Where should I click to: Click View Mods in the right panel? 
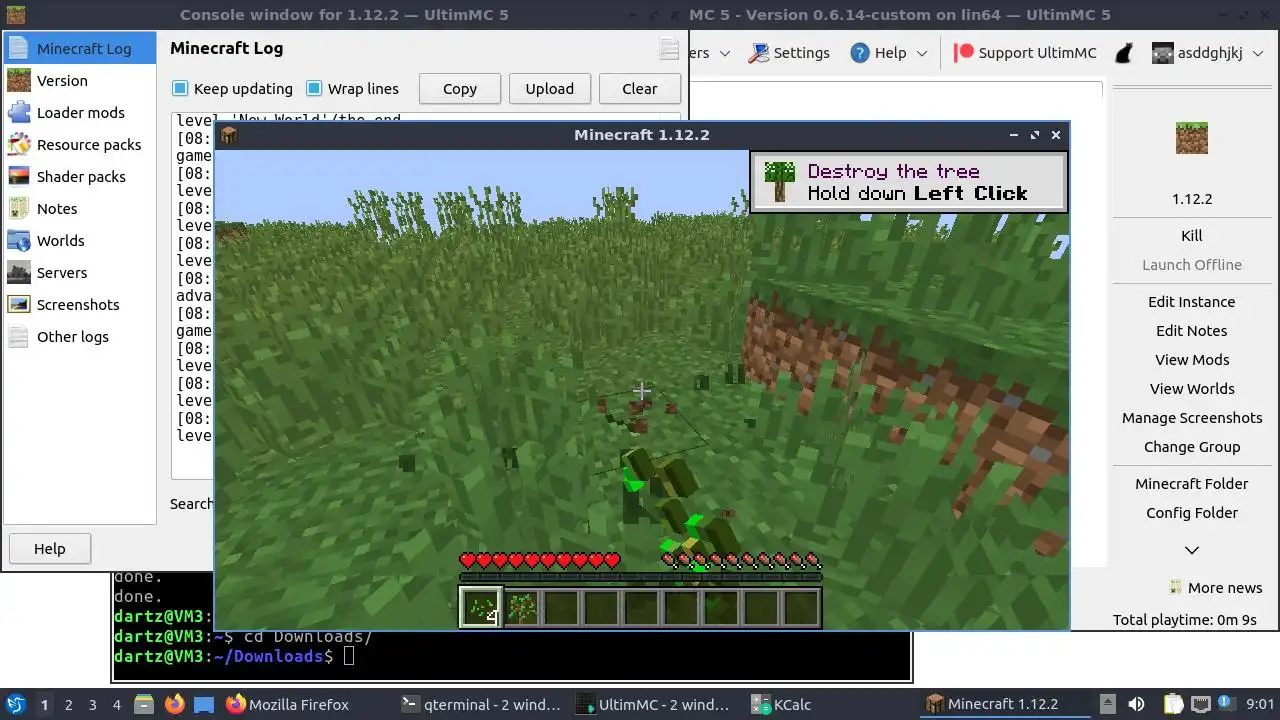pyautogui.click(x=1192, y=360)
